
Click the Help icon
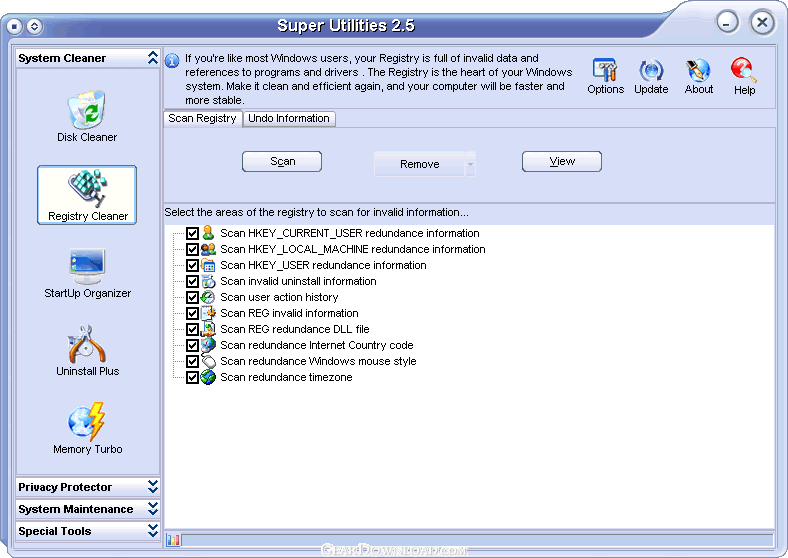(744, 76)
